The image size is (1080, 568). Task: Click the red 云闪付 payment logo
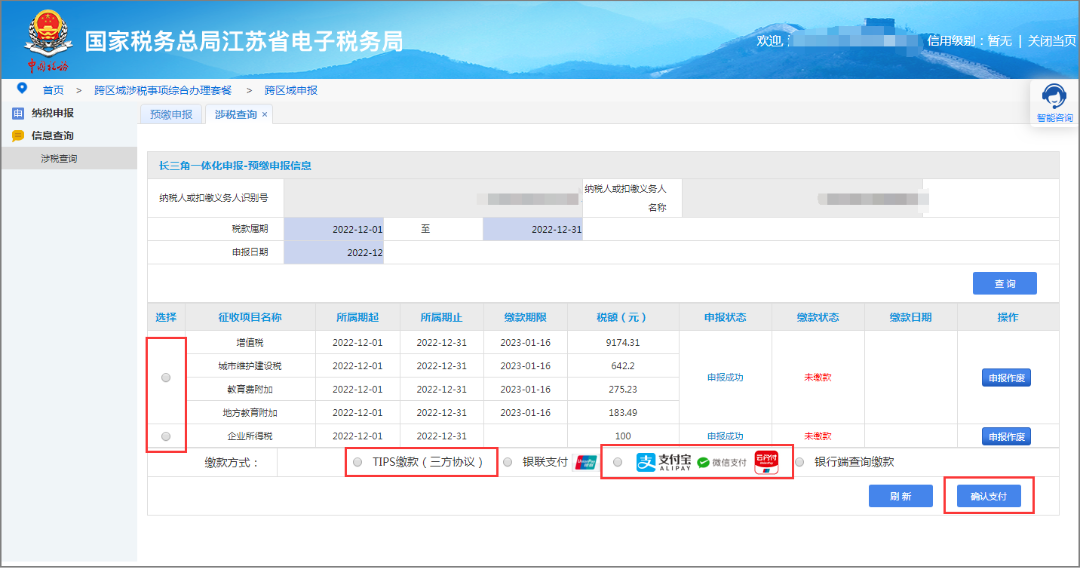766,462
